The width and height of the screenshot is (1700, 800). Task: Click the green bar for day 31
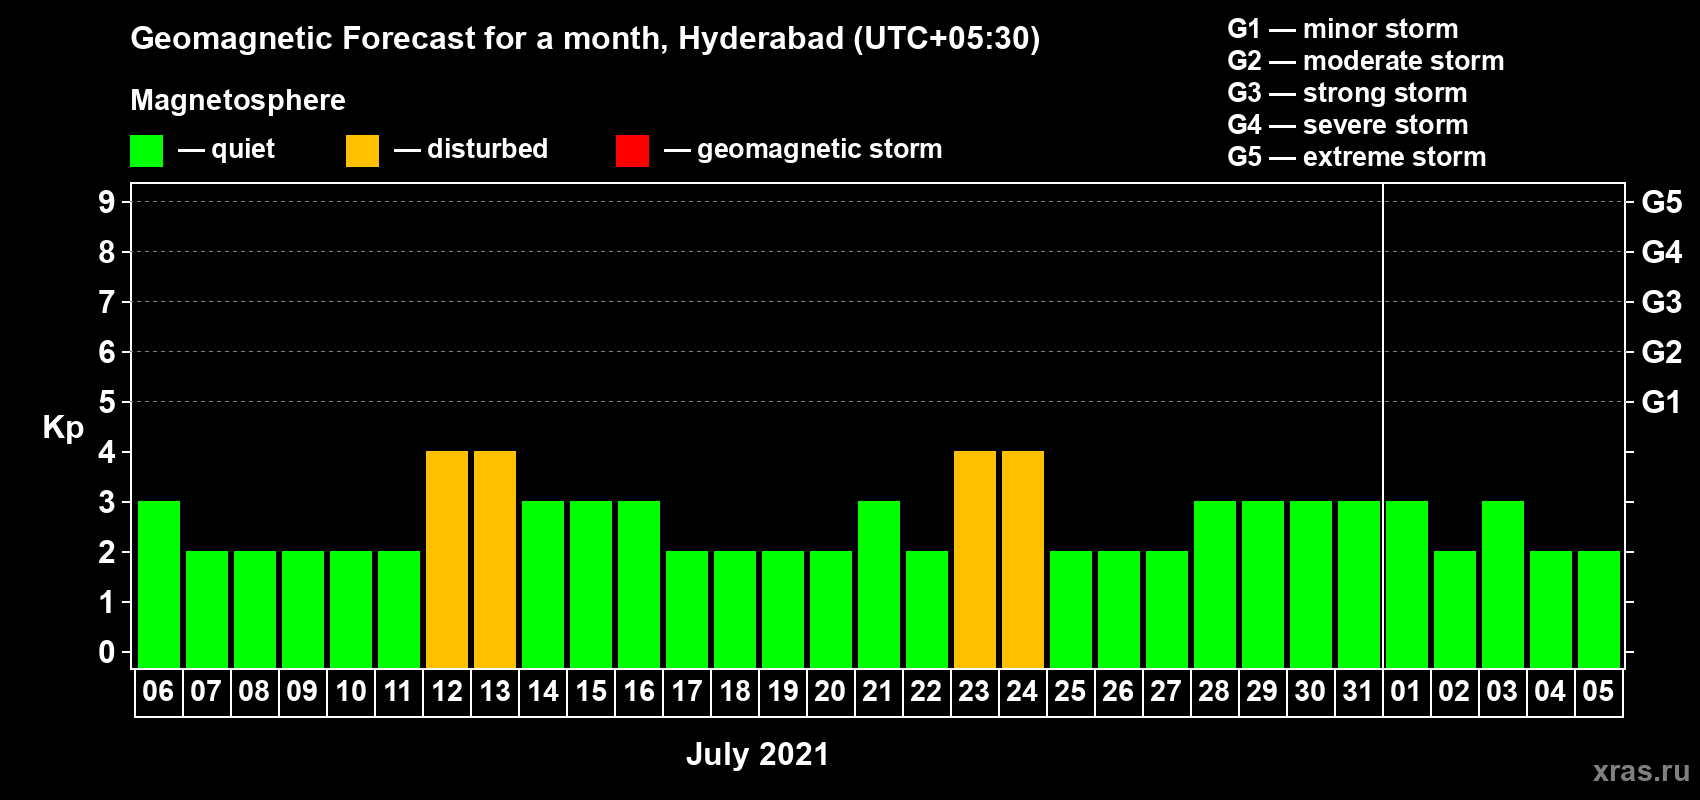tap(1359, 584)
